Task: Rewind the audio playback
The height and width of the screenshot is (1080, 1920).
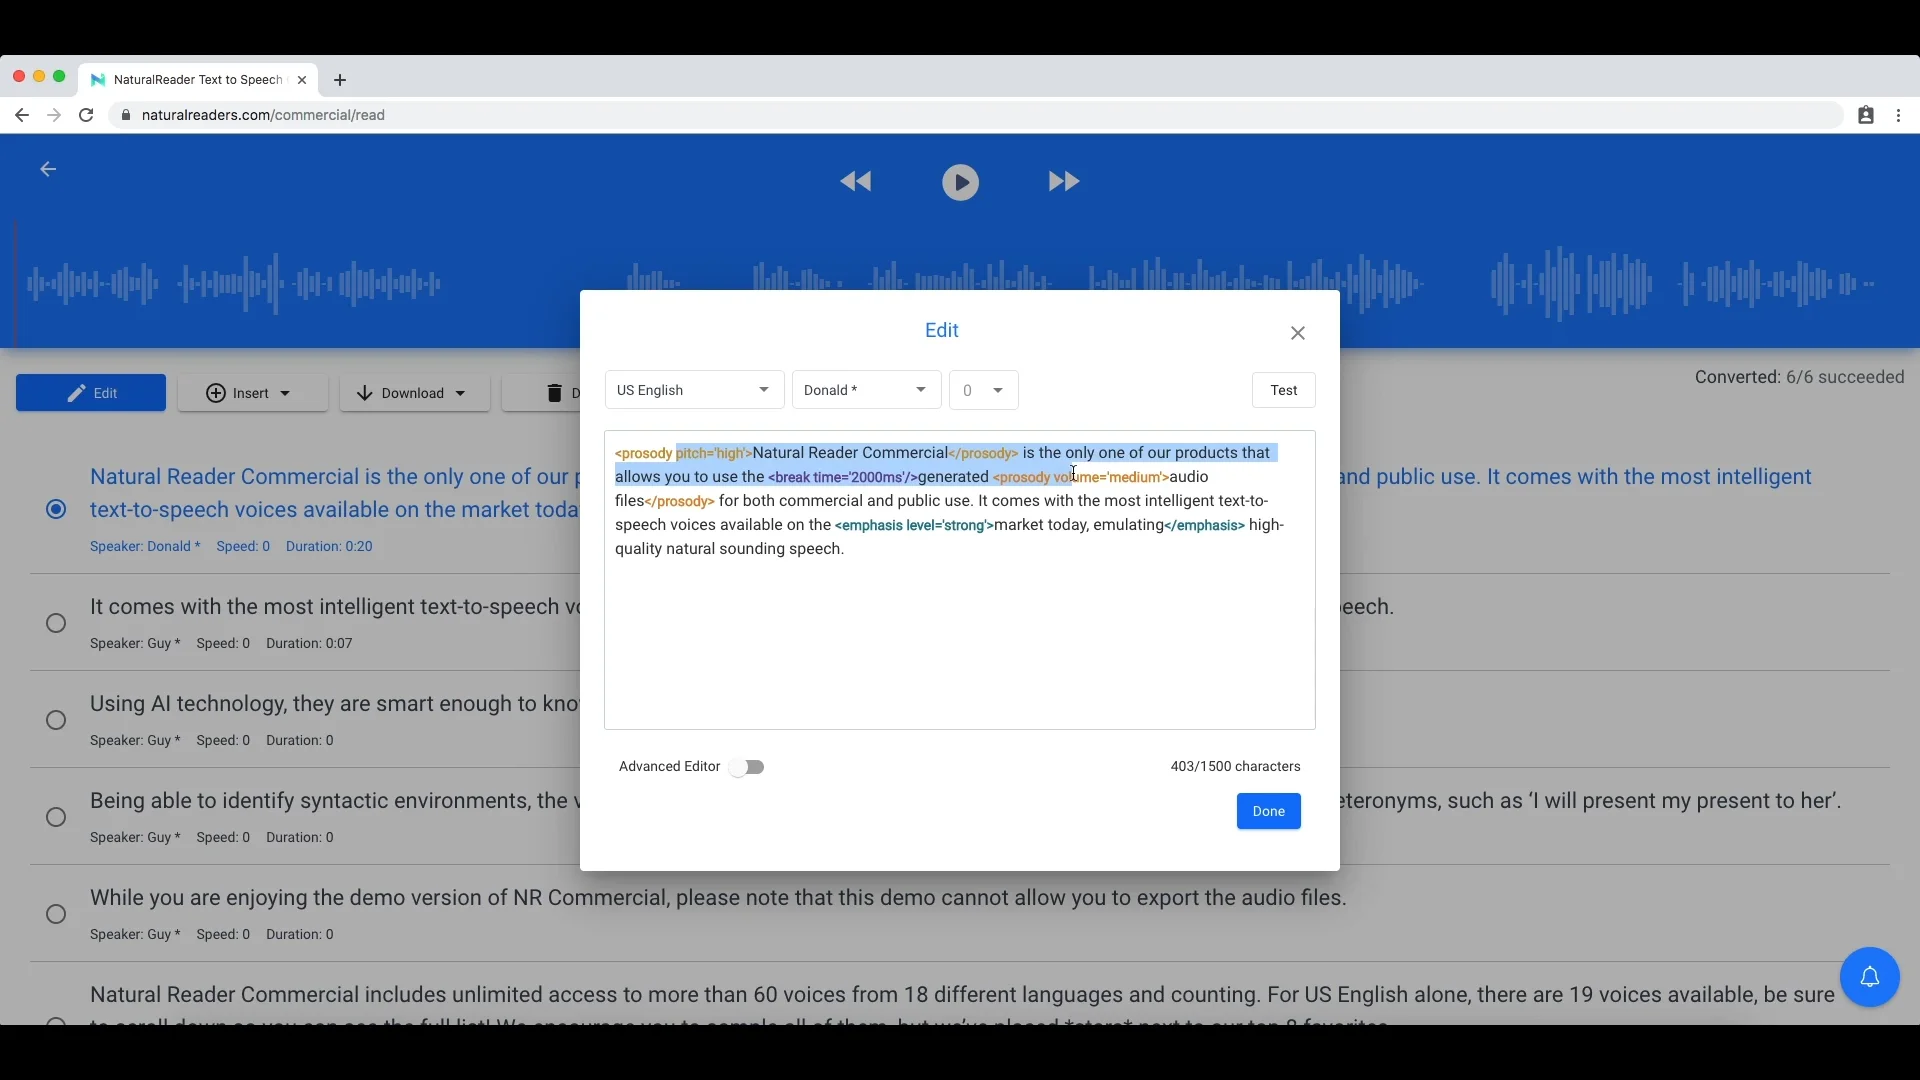Action: coord(857,182)
